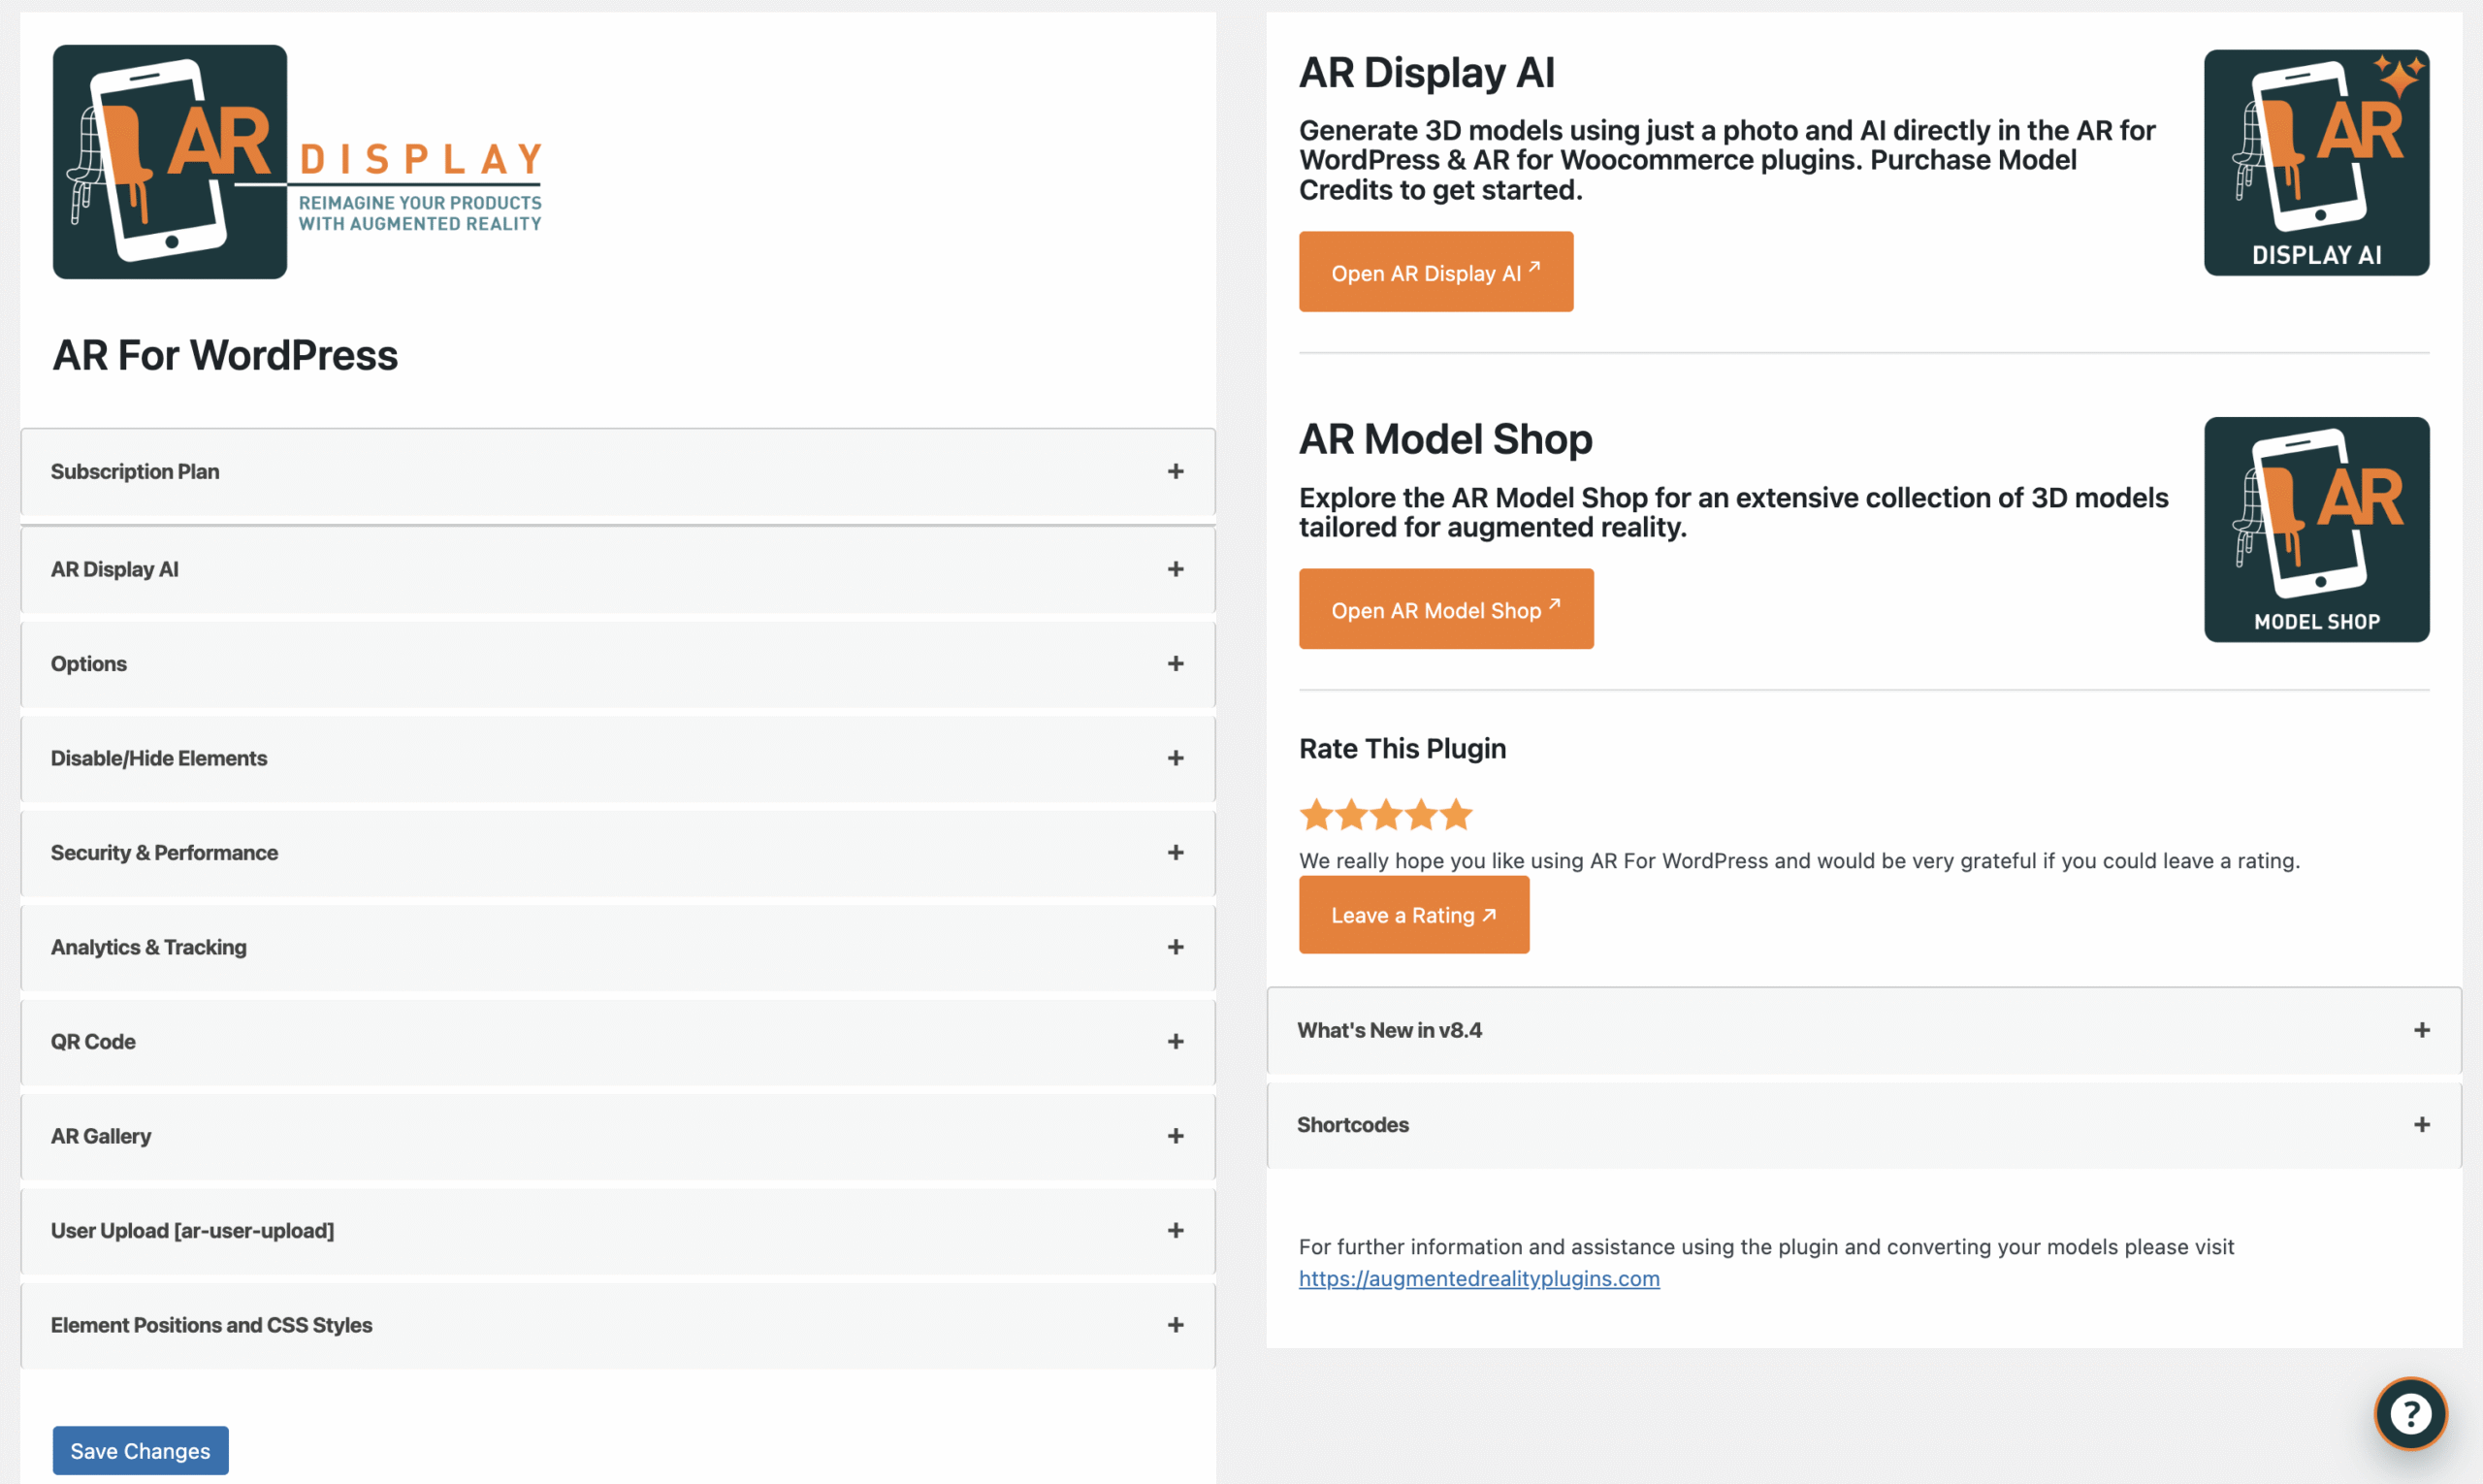Click plus icon on AR Display AI row
The height and width of the screenshot is (1484, 2483).
pos(1175,569)
